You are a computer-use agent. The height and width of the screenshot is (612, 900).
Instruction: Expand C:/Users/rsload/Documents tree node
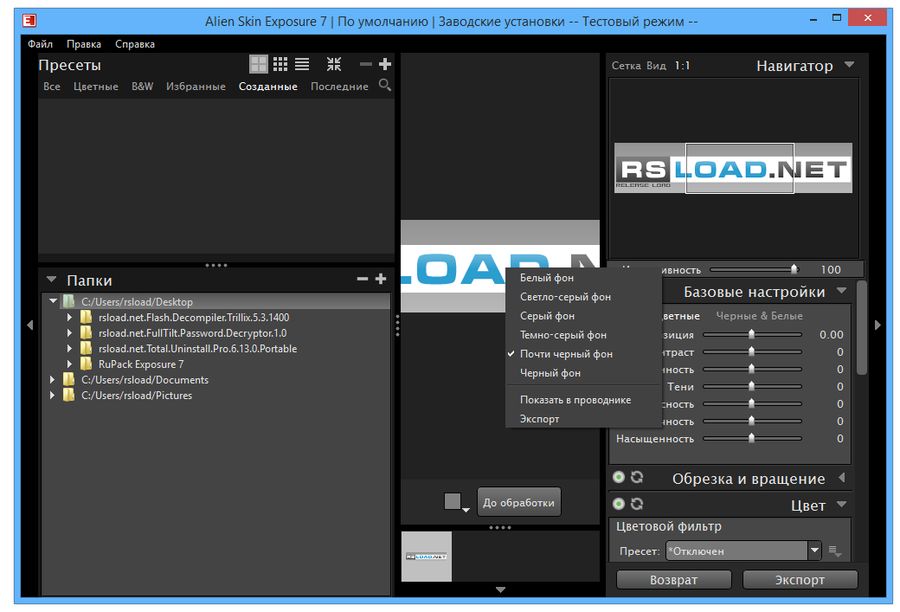pyautogui.click(x=52, y=379)
